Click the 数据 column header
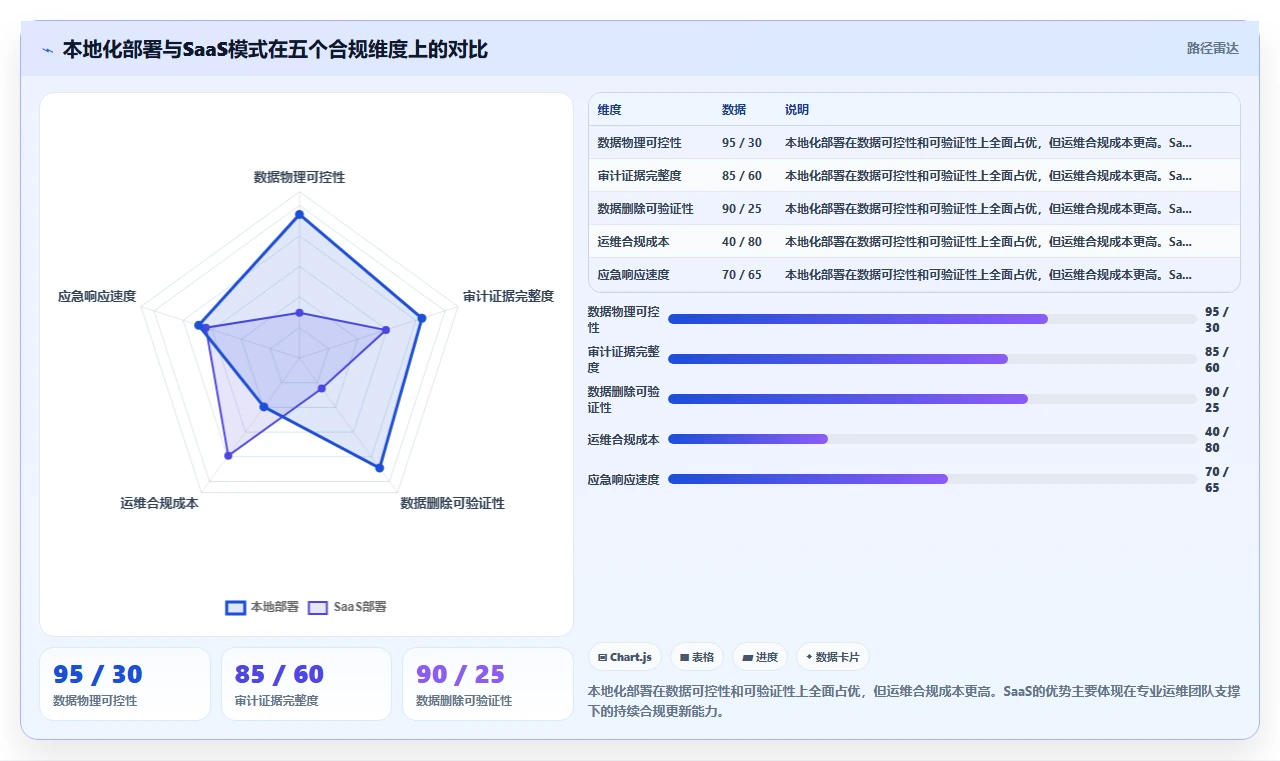Viewport: 1280px width, 761px height. tap(734, 110)
